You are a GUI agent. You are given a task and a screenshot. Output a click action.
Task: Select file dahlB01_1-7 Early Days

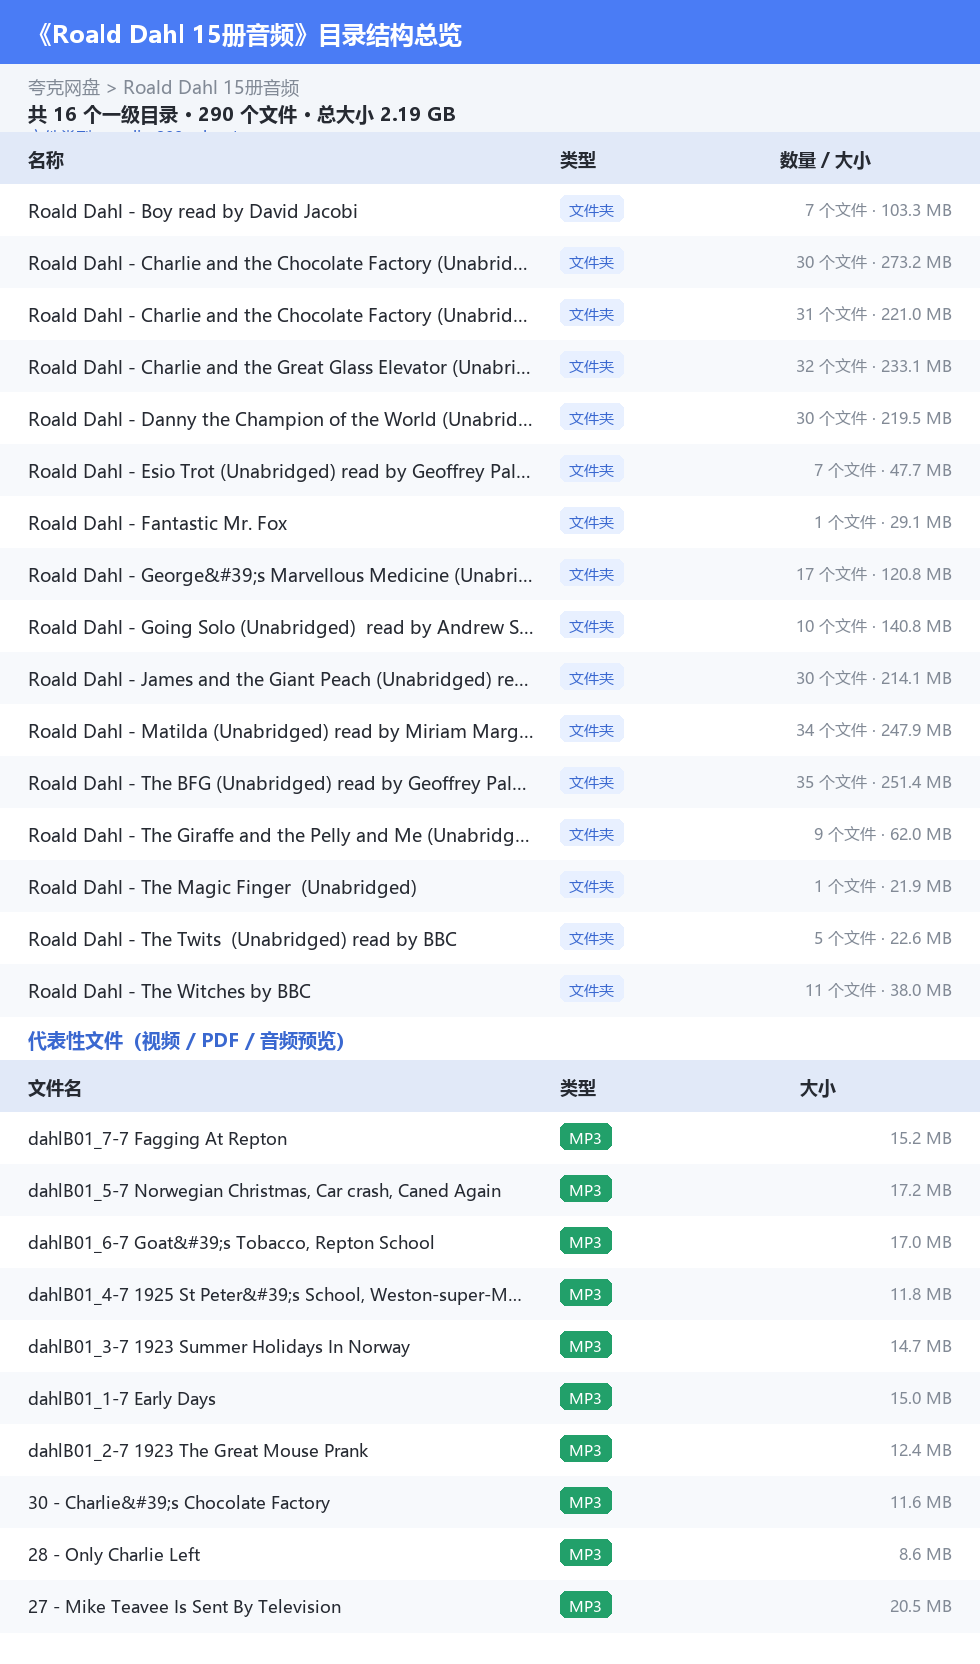(x=122, y=1399)
